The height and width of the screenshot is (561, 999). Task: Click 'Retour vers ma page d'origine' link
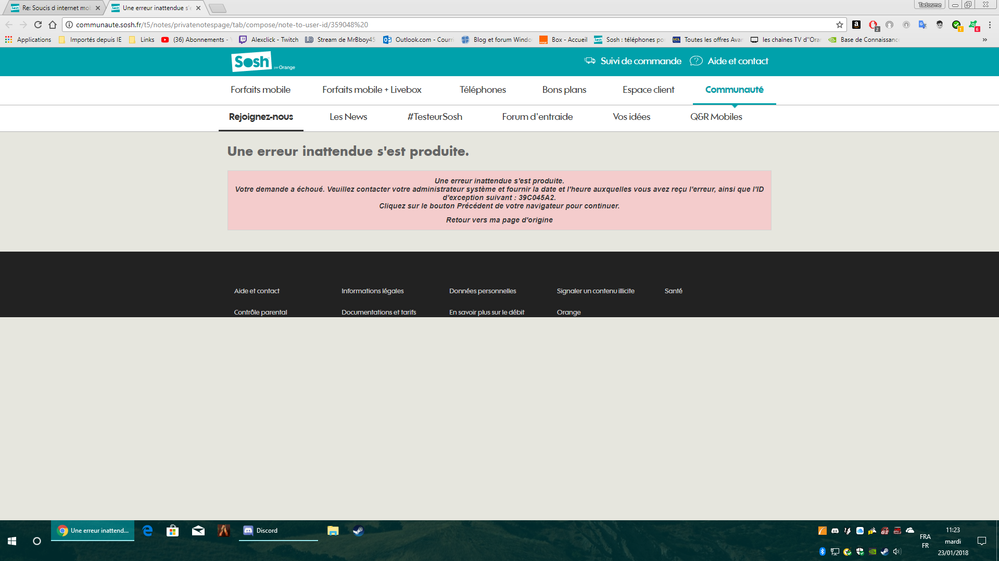pos(499,220)
